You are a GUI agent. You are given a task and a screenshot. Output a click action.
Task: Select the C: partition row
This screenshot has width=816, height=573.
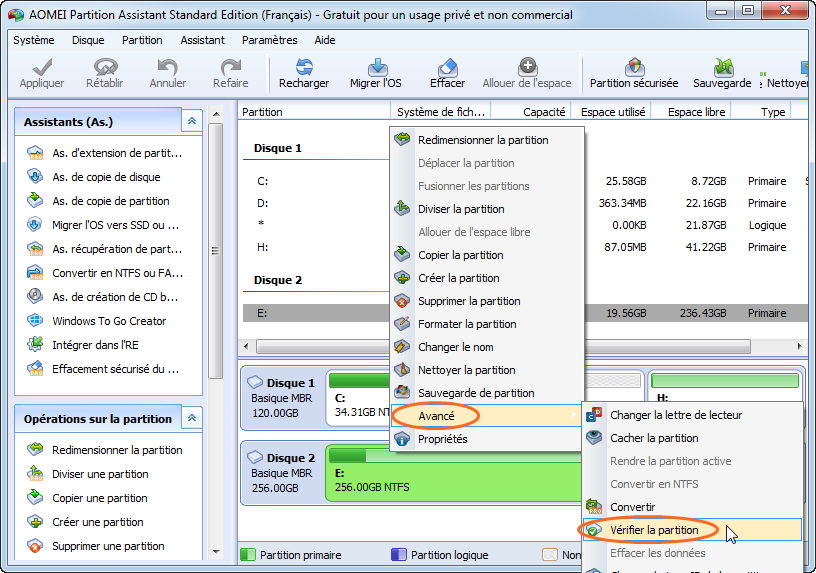click(x=526, y=181)
